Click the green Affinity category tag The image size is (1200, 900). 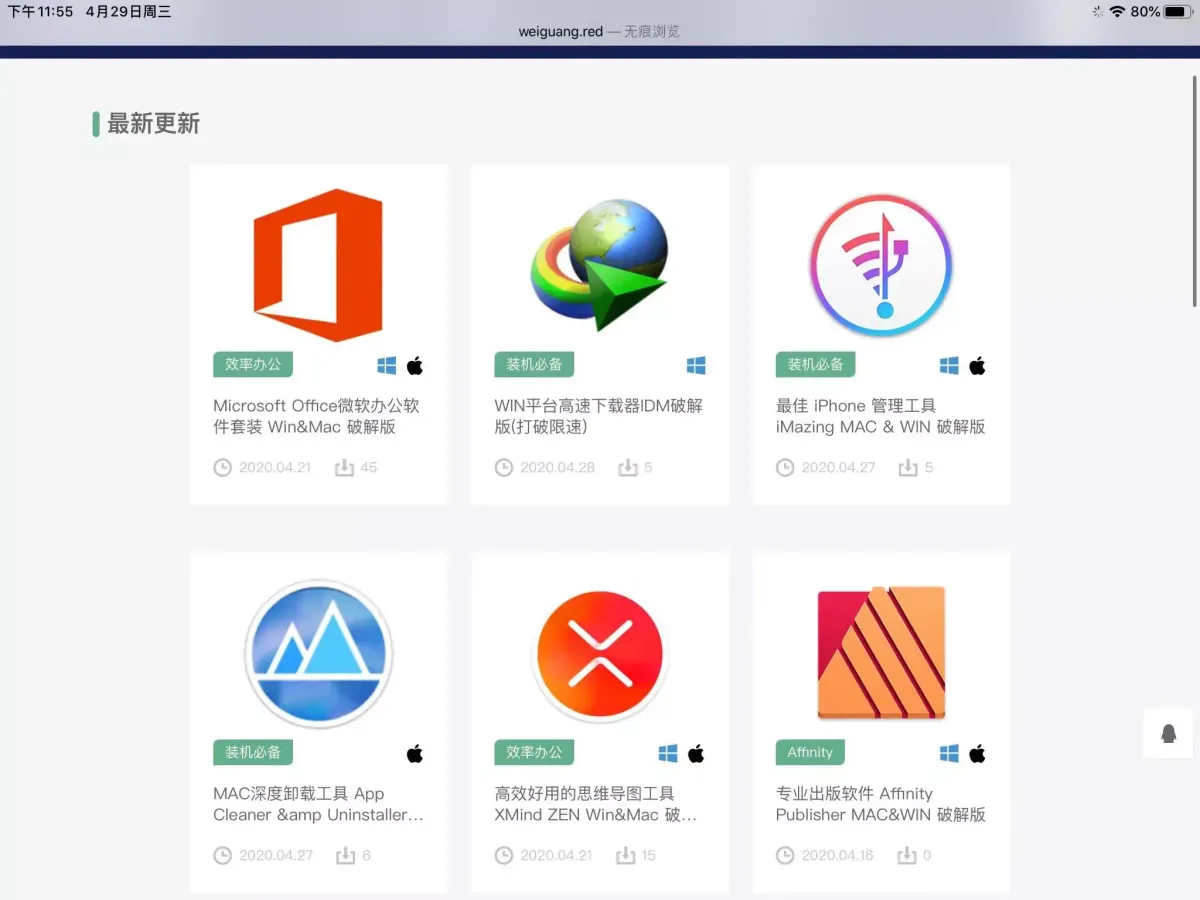pyautogui.click(x=810, y=753)
